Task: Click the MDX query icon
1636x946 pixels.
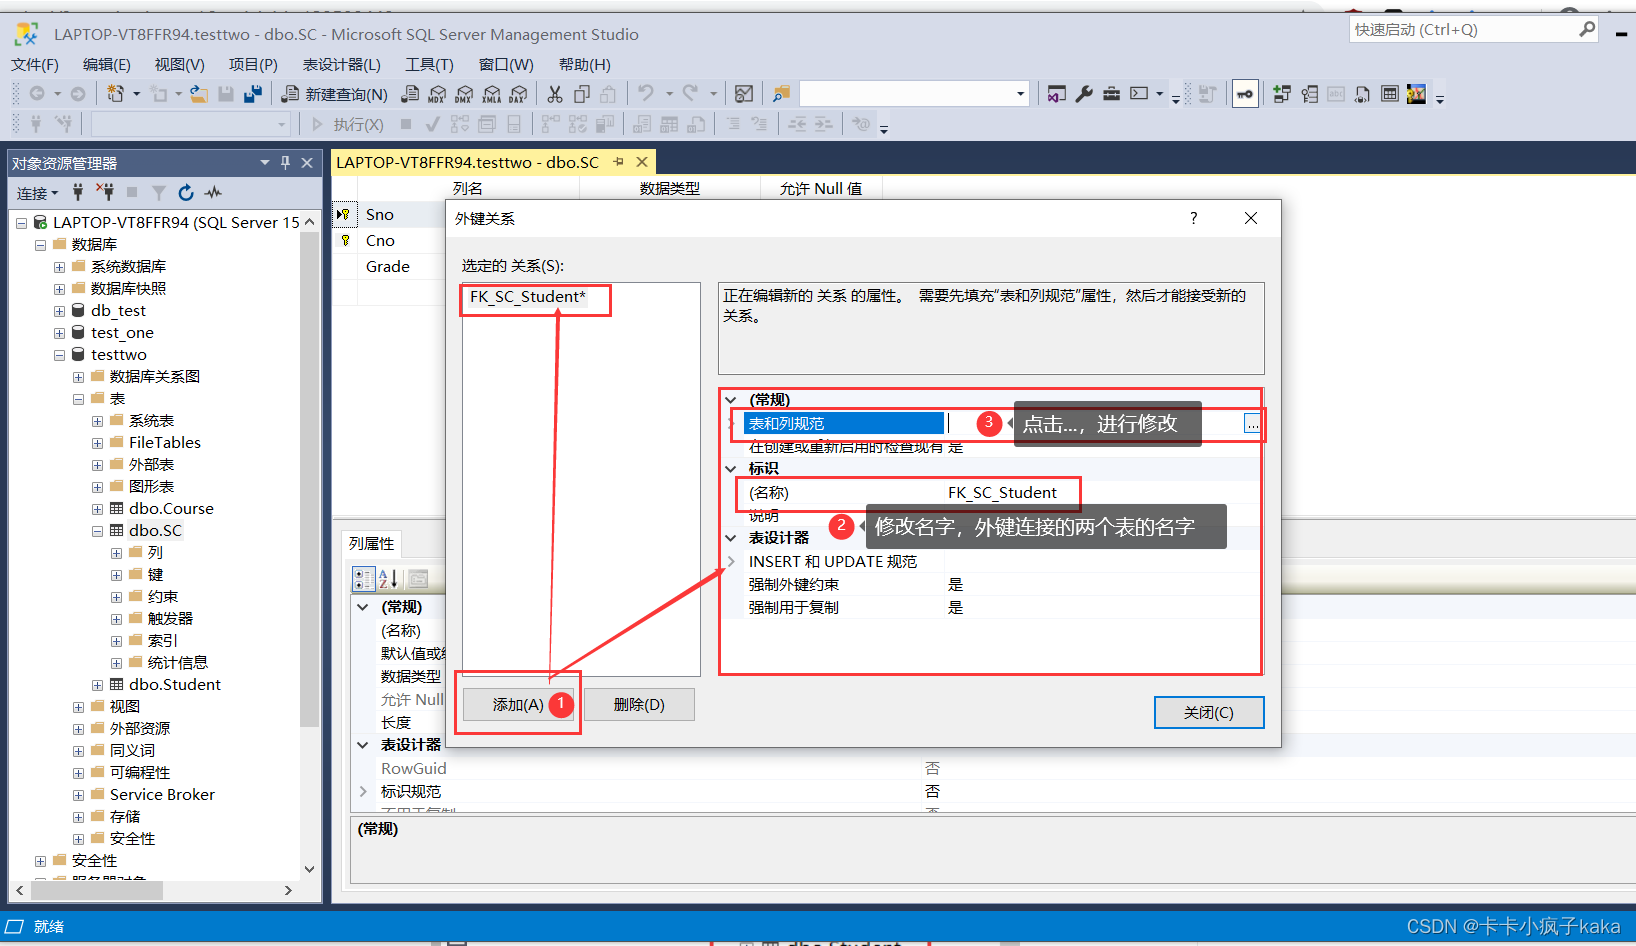Action: click(x=437, y=94)
